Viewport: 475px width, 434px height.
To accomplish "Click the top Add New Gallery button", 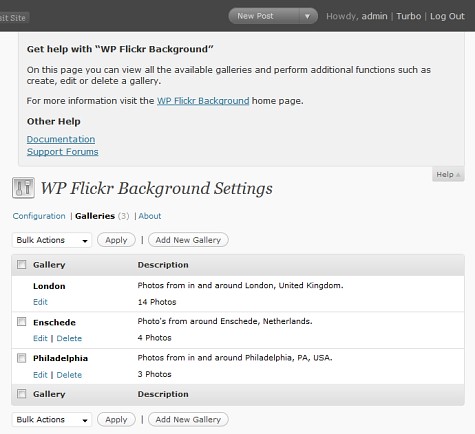I will click(x=188, y=240).
